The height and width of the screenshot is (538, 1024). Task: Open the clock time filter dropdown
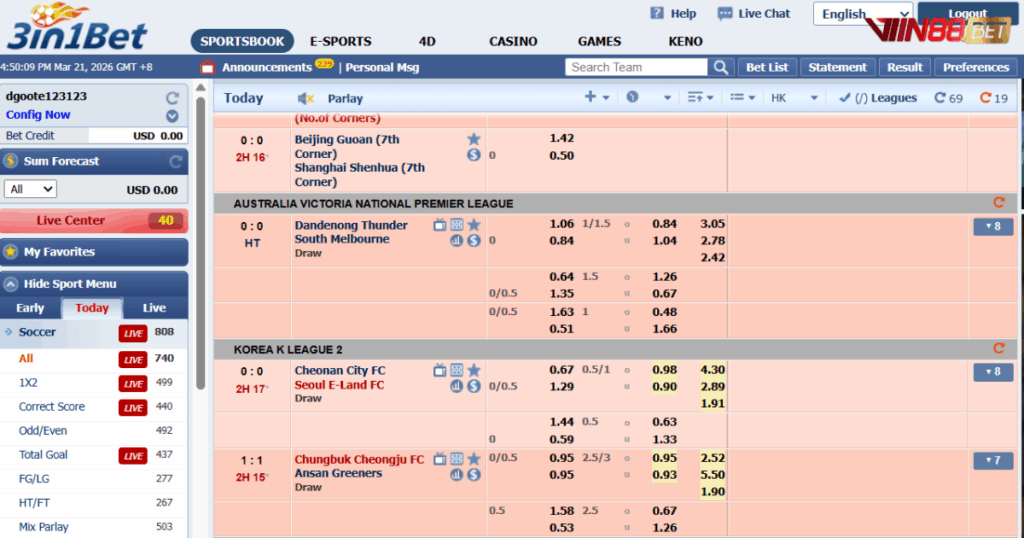(648, 97)
